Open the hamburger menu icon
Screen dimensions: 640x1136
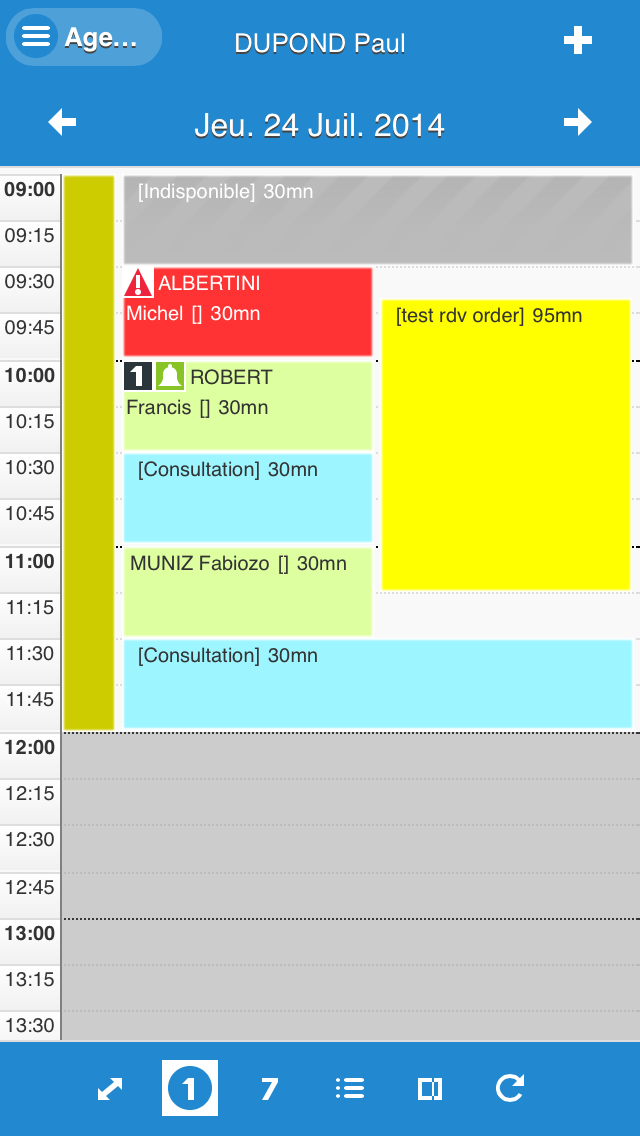pos(36,37)
